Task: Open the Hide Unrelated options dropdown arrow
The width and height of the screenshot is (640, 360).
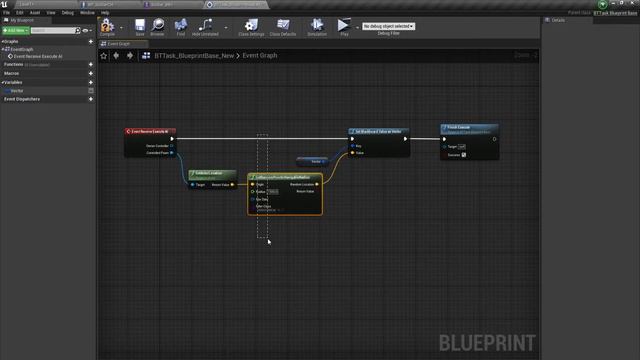Action: 226,28
